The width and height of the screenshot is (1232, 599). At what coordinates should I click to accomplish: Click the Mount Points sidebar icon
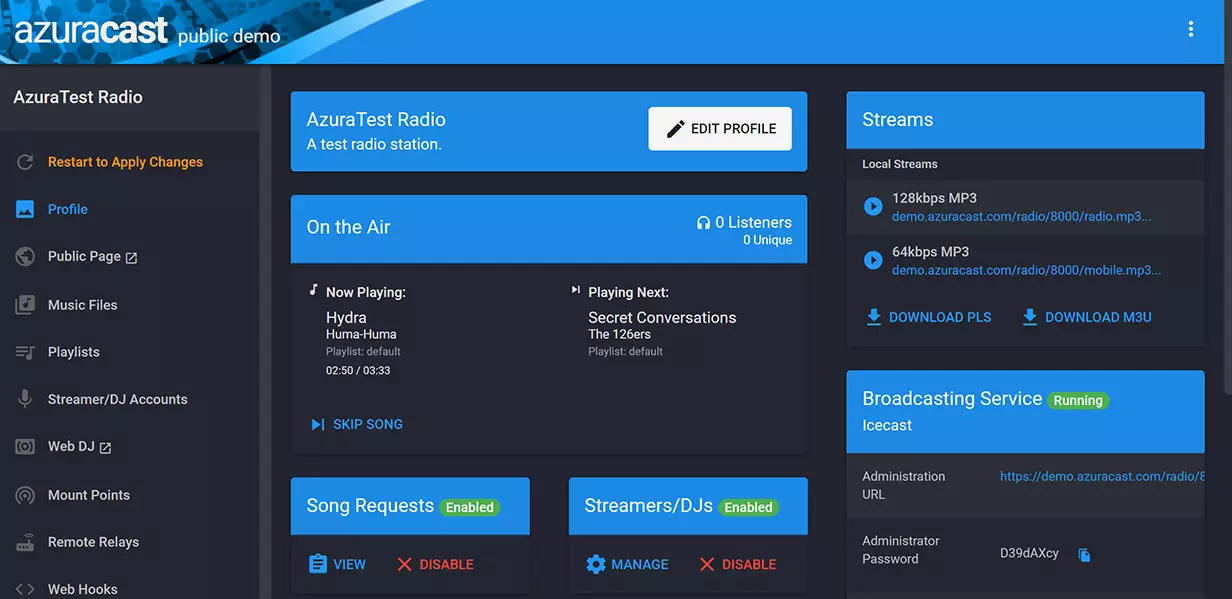pyautogui.click(x=25, y=495)
